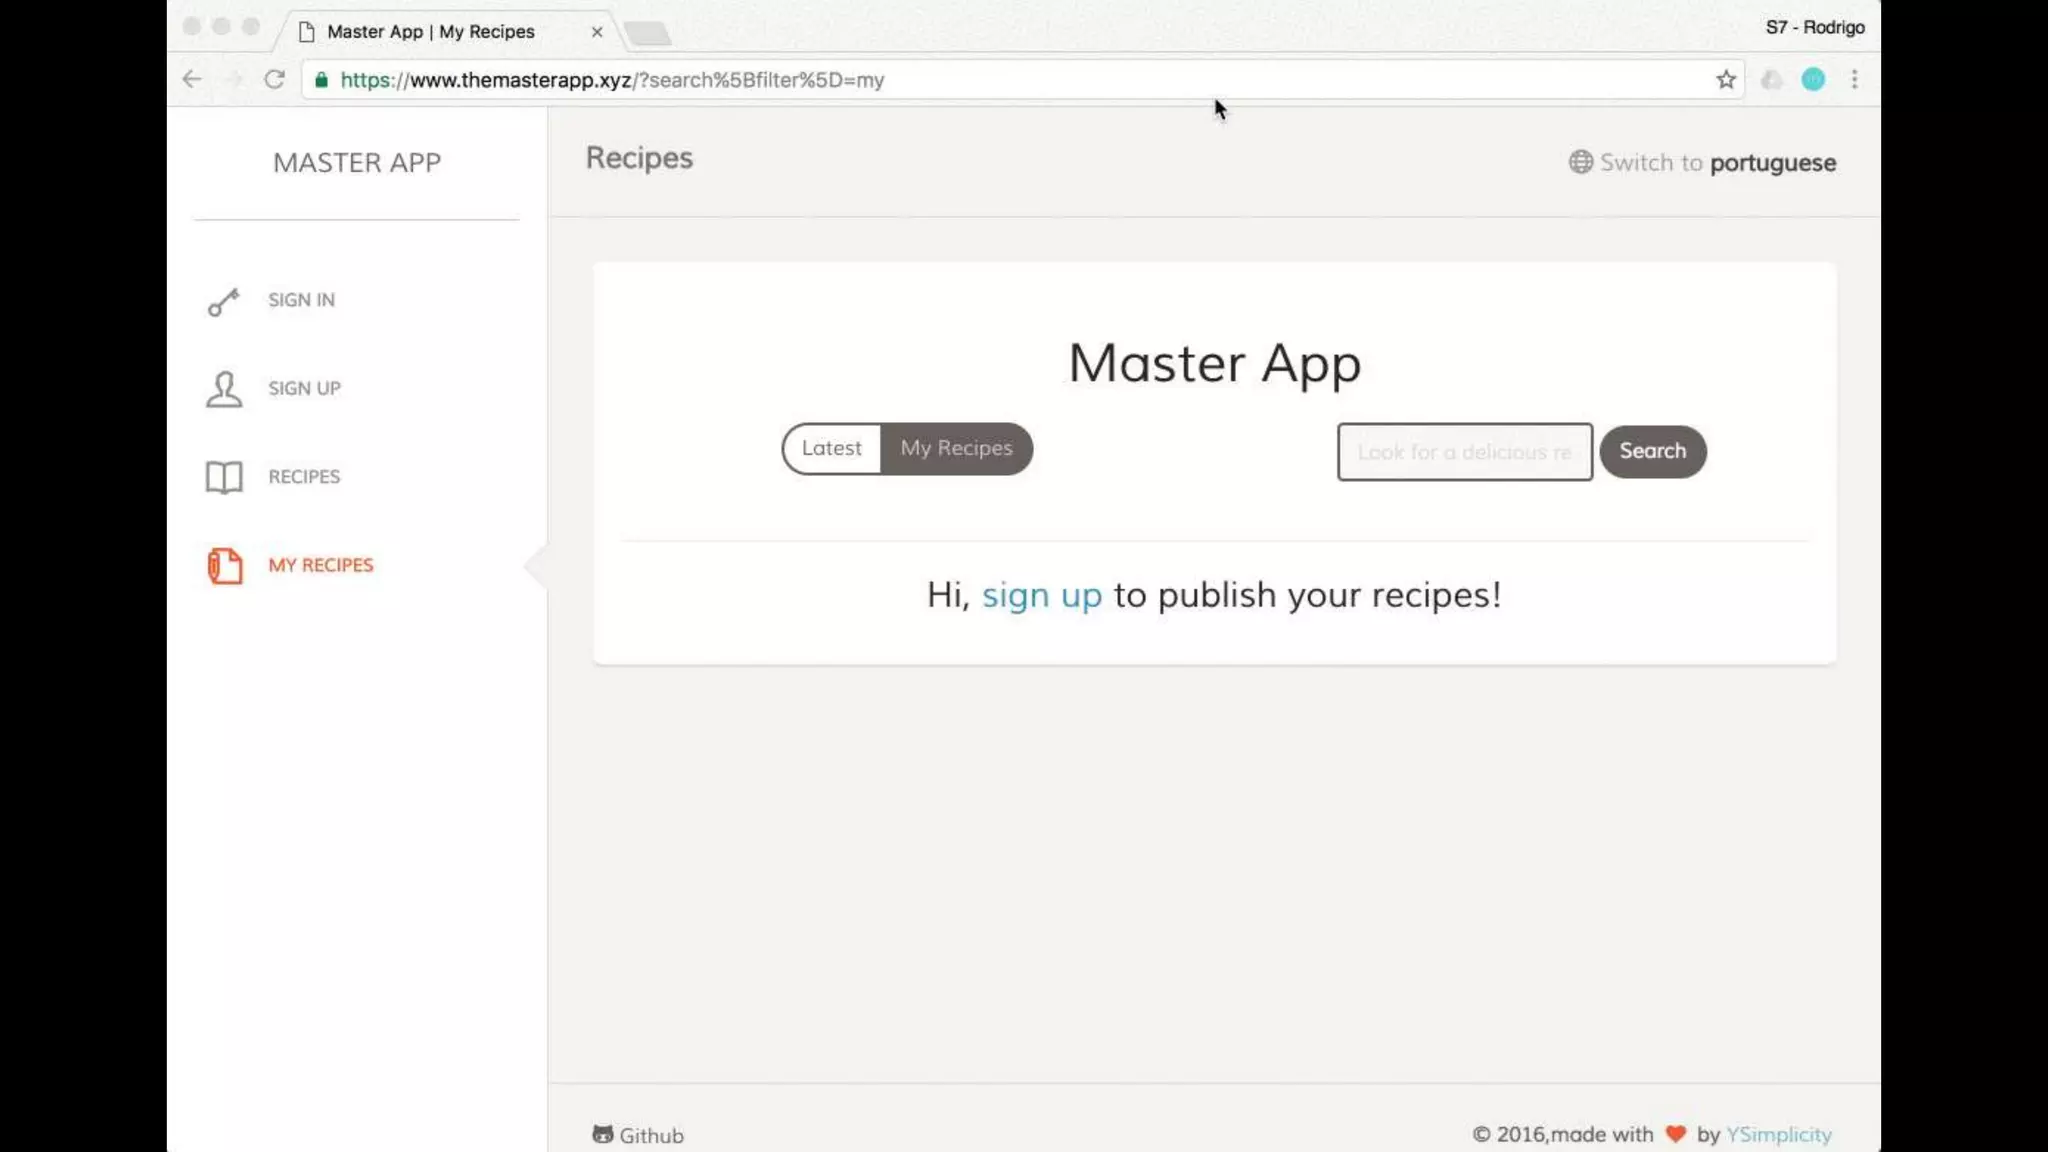Click the teal browser extension icon
This screenshot has width=2048, height=1152.
pyautogui.click(x=1813, y=80)
